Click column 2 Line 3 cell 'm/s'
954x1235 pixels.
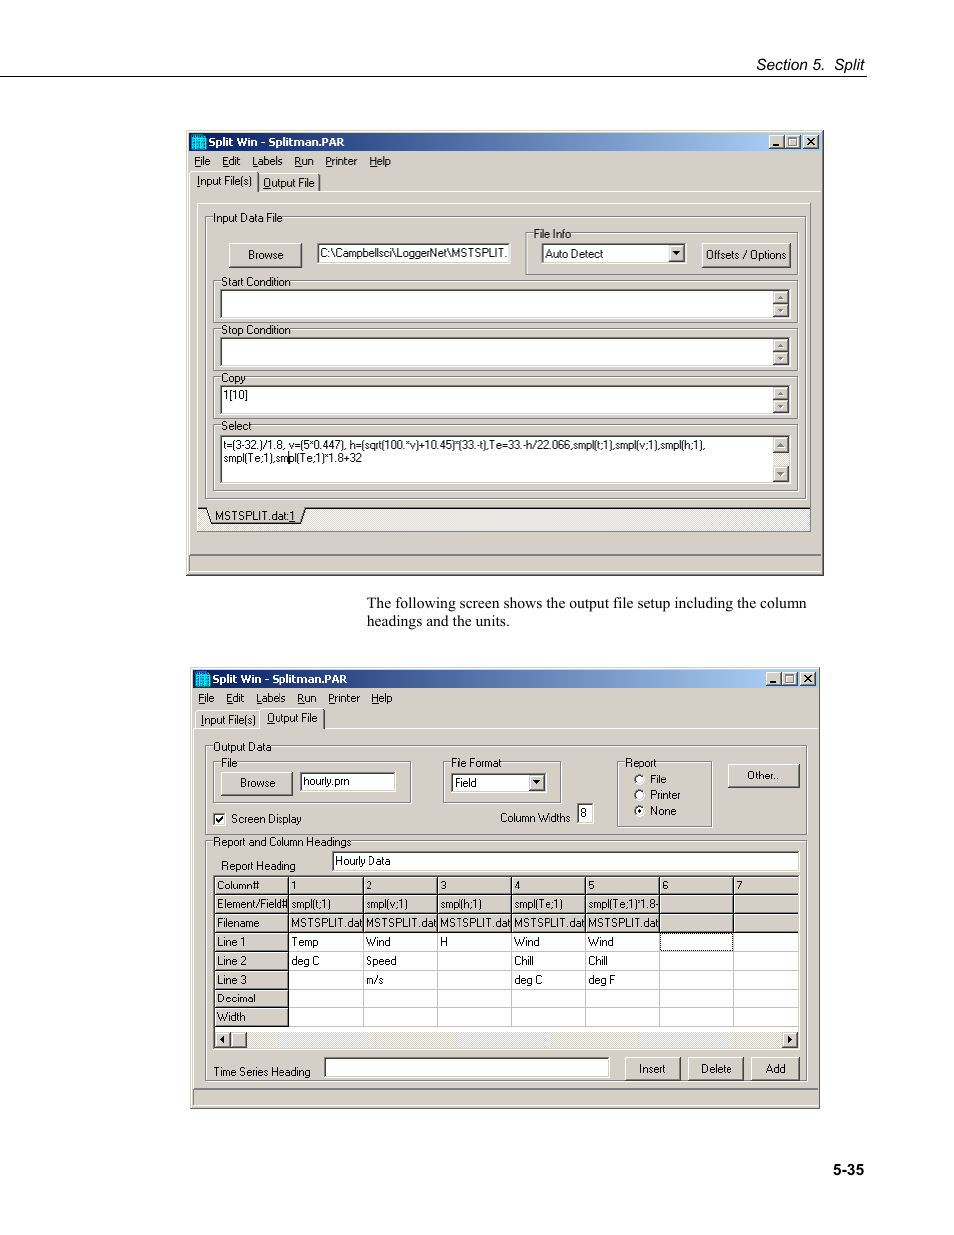pos(400,980)
